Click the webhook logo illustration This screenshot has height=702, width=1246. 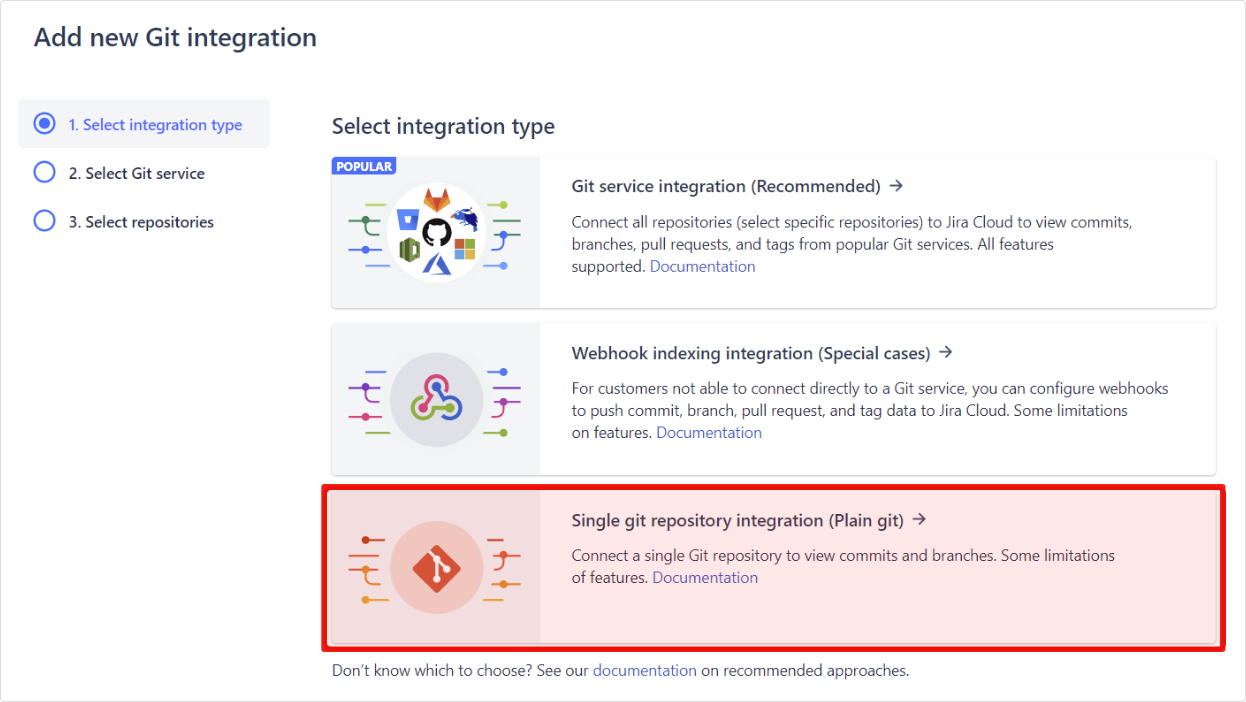(437, 400)
